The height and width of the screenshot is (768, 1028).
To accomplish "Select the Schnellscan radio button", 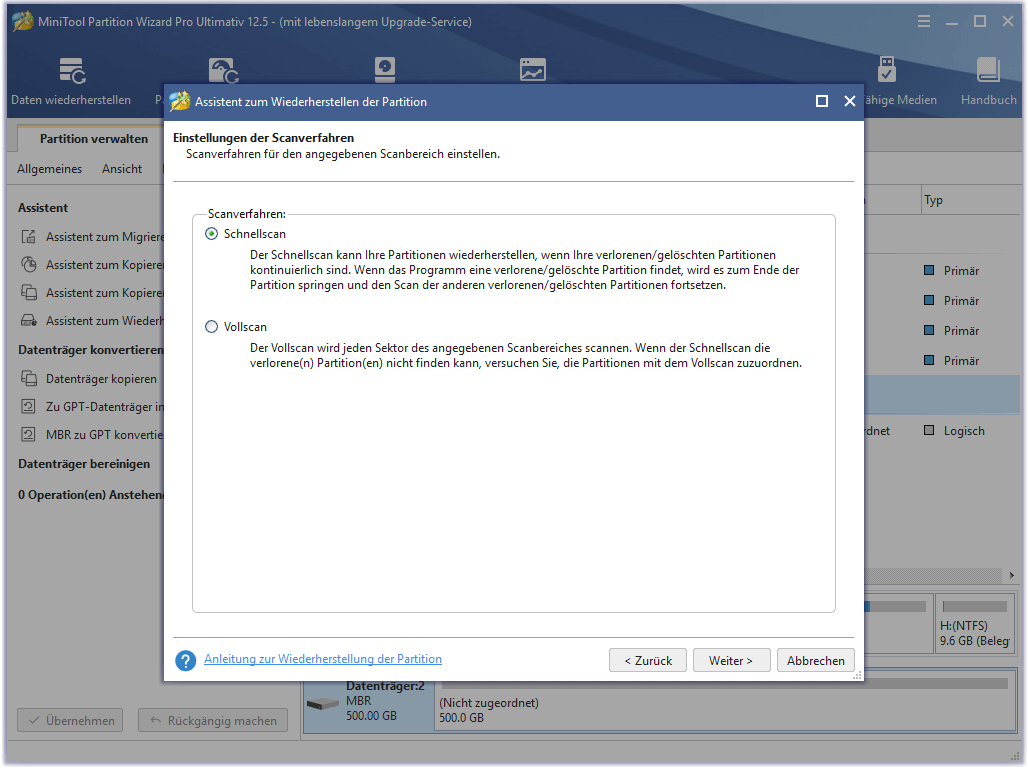I will [x=211, y=233].
